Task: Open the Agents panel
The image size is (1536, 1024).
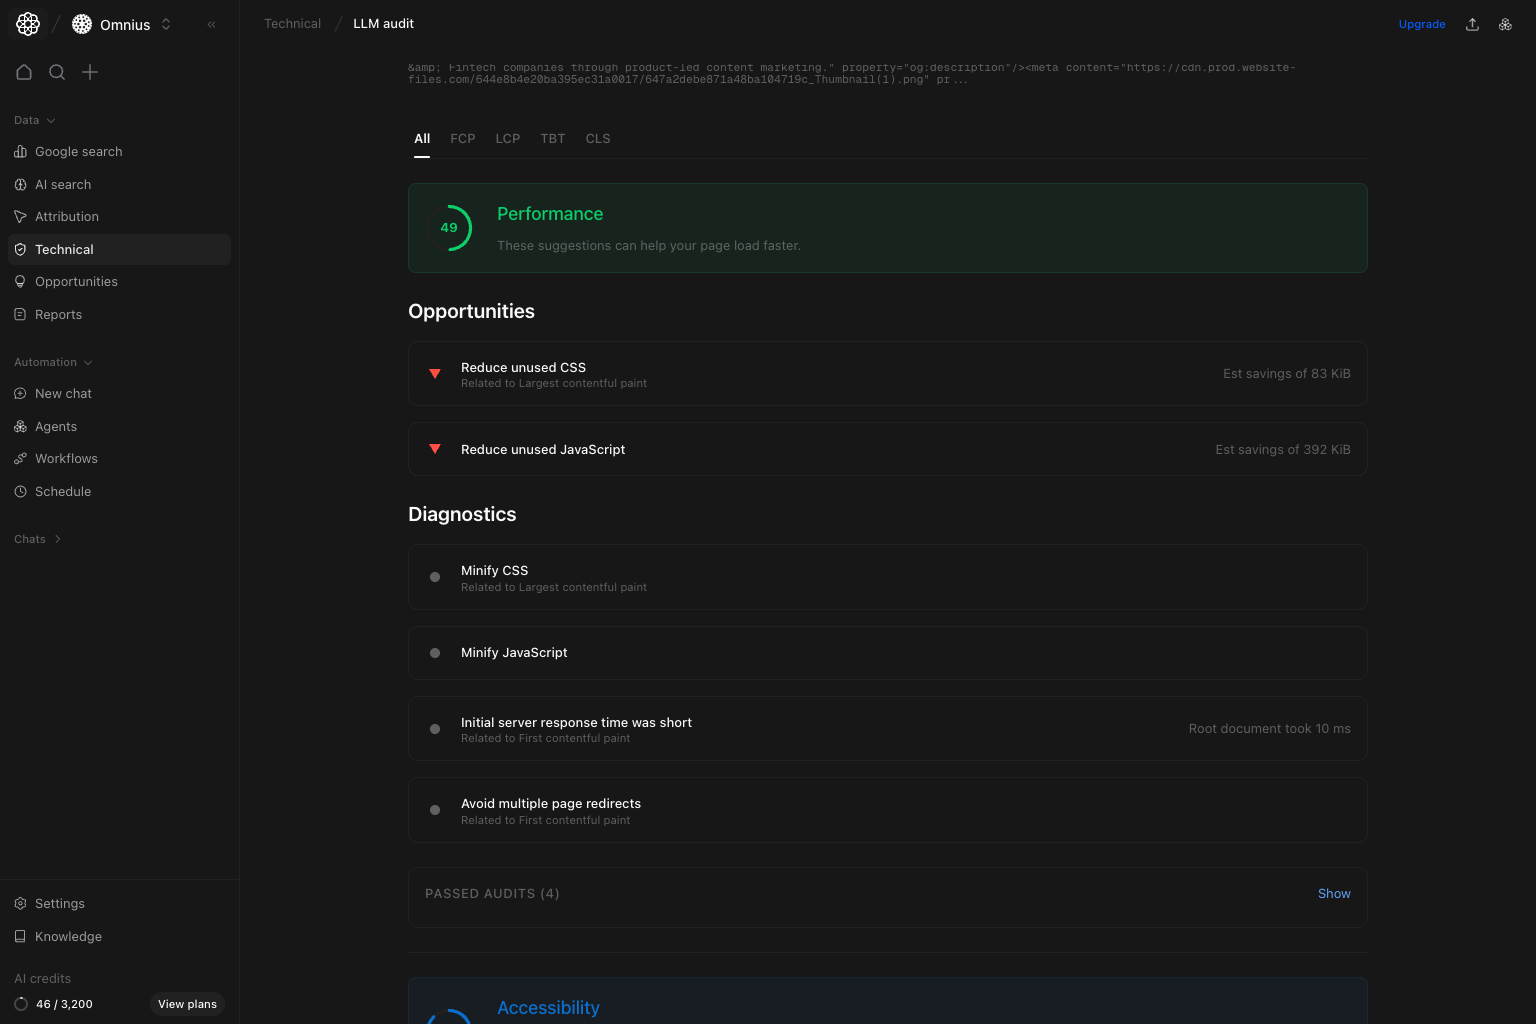Action: 56,426
